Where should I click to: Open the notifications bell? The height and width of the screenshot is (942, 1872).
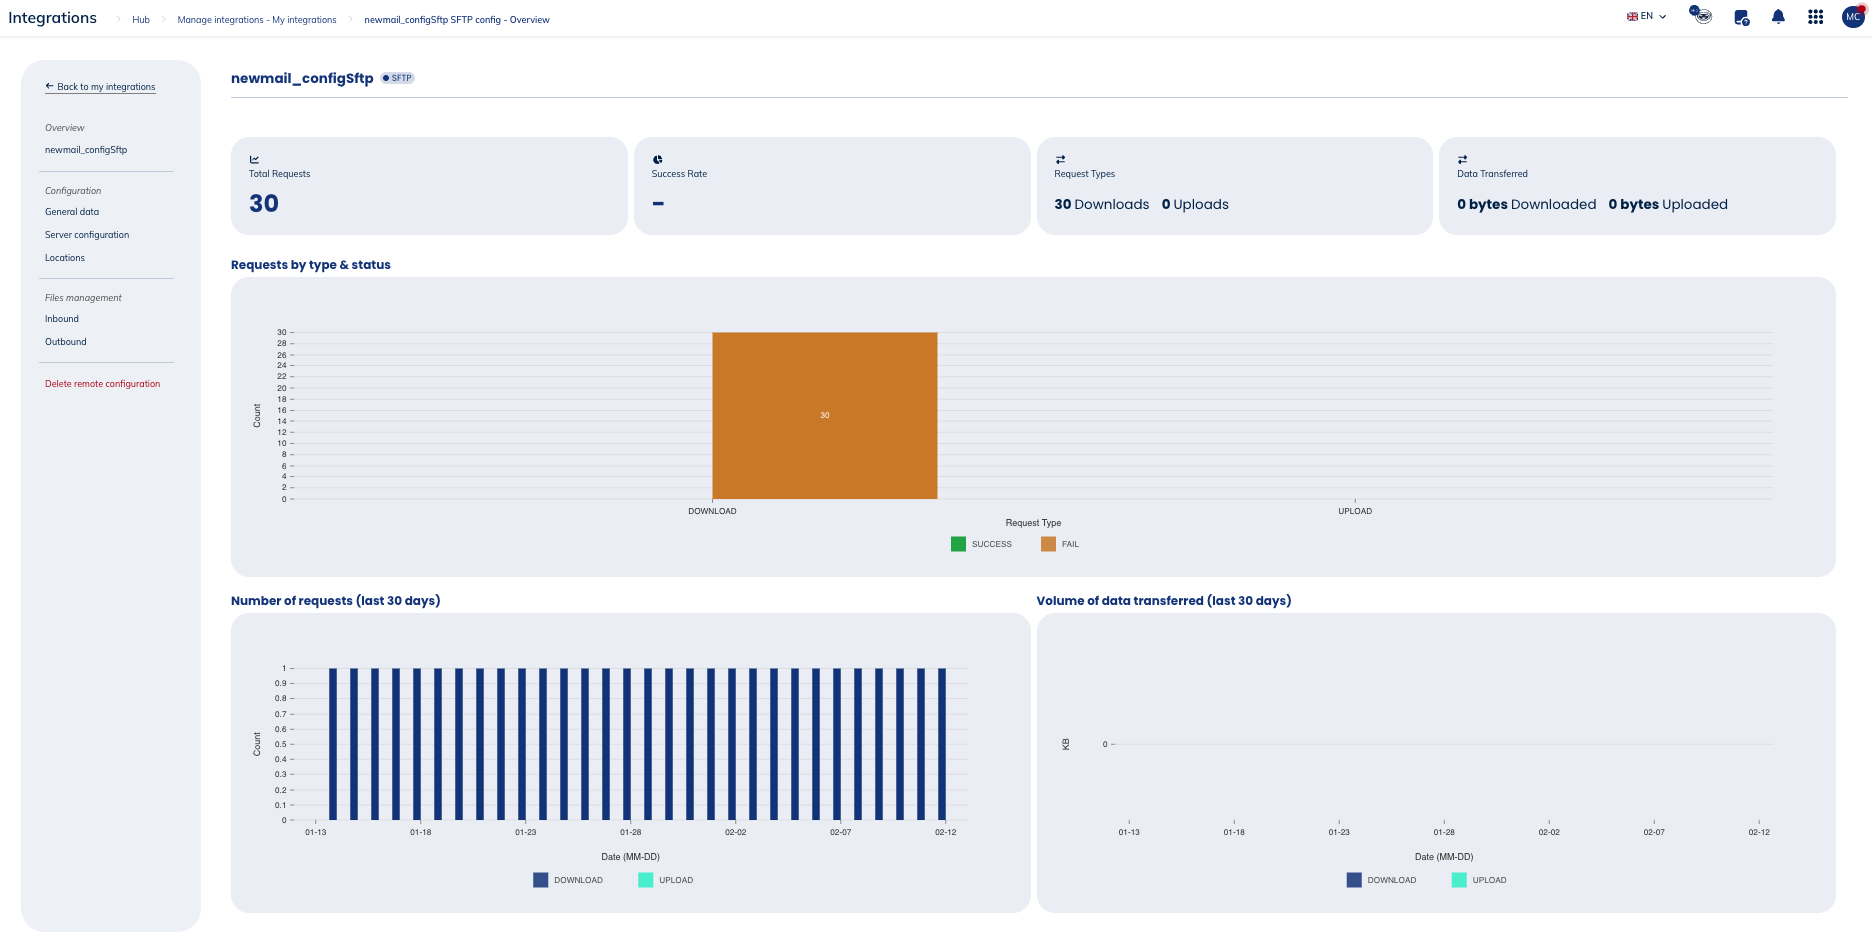tap(1778, 17)
